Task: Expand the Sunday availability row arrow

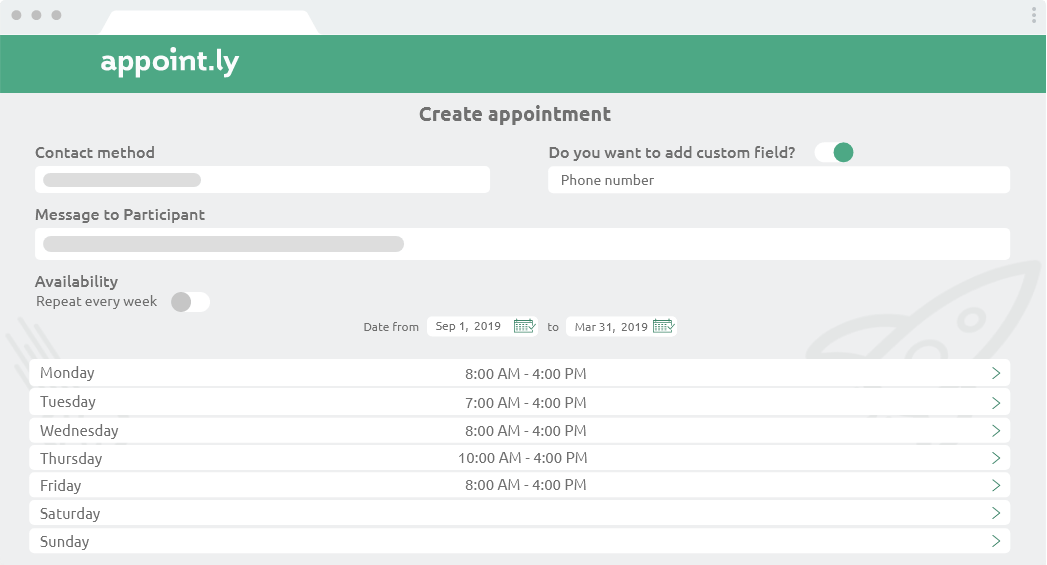Action: coord(995,541)
